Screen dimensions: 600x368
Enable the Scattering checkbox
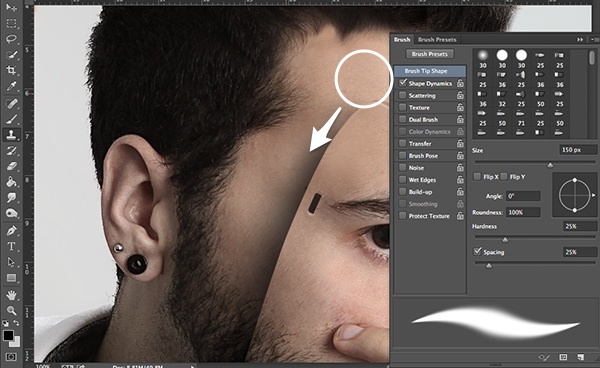[x=403, y=95]
